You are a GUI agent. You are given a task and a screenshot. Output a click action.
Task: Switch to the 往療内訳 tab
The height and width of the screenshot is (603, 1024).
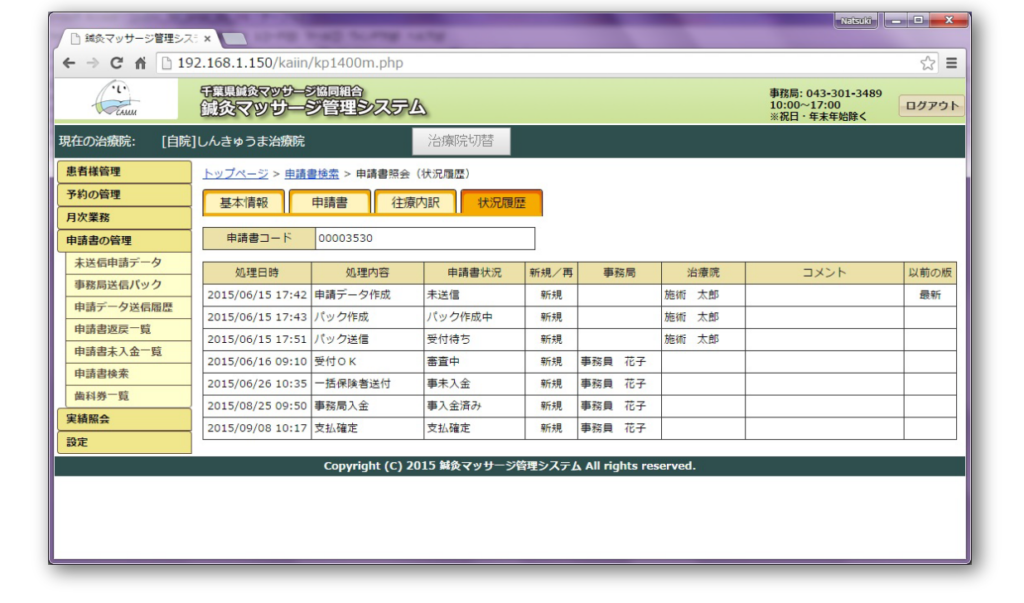(415, 203)
